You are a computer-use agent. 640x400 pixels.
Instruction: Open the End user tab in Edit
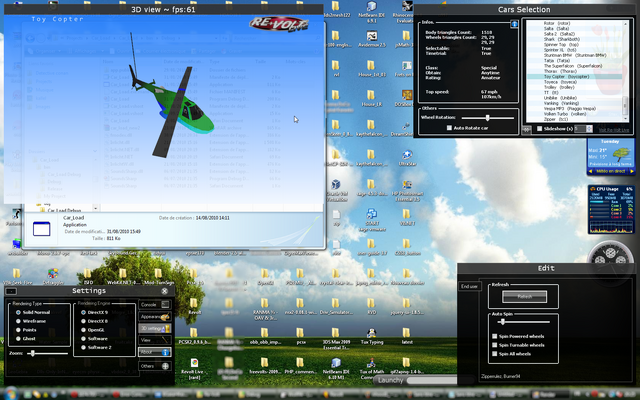[469, 287]
